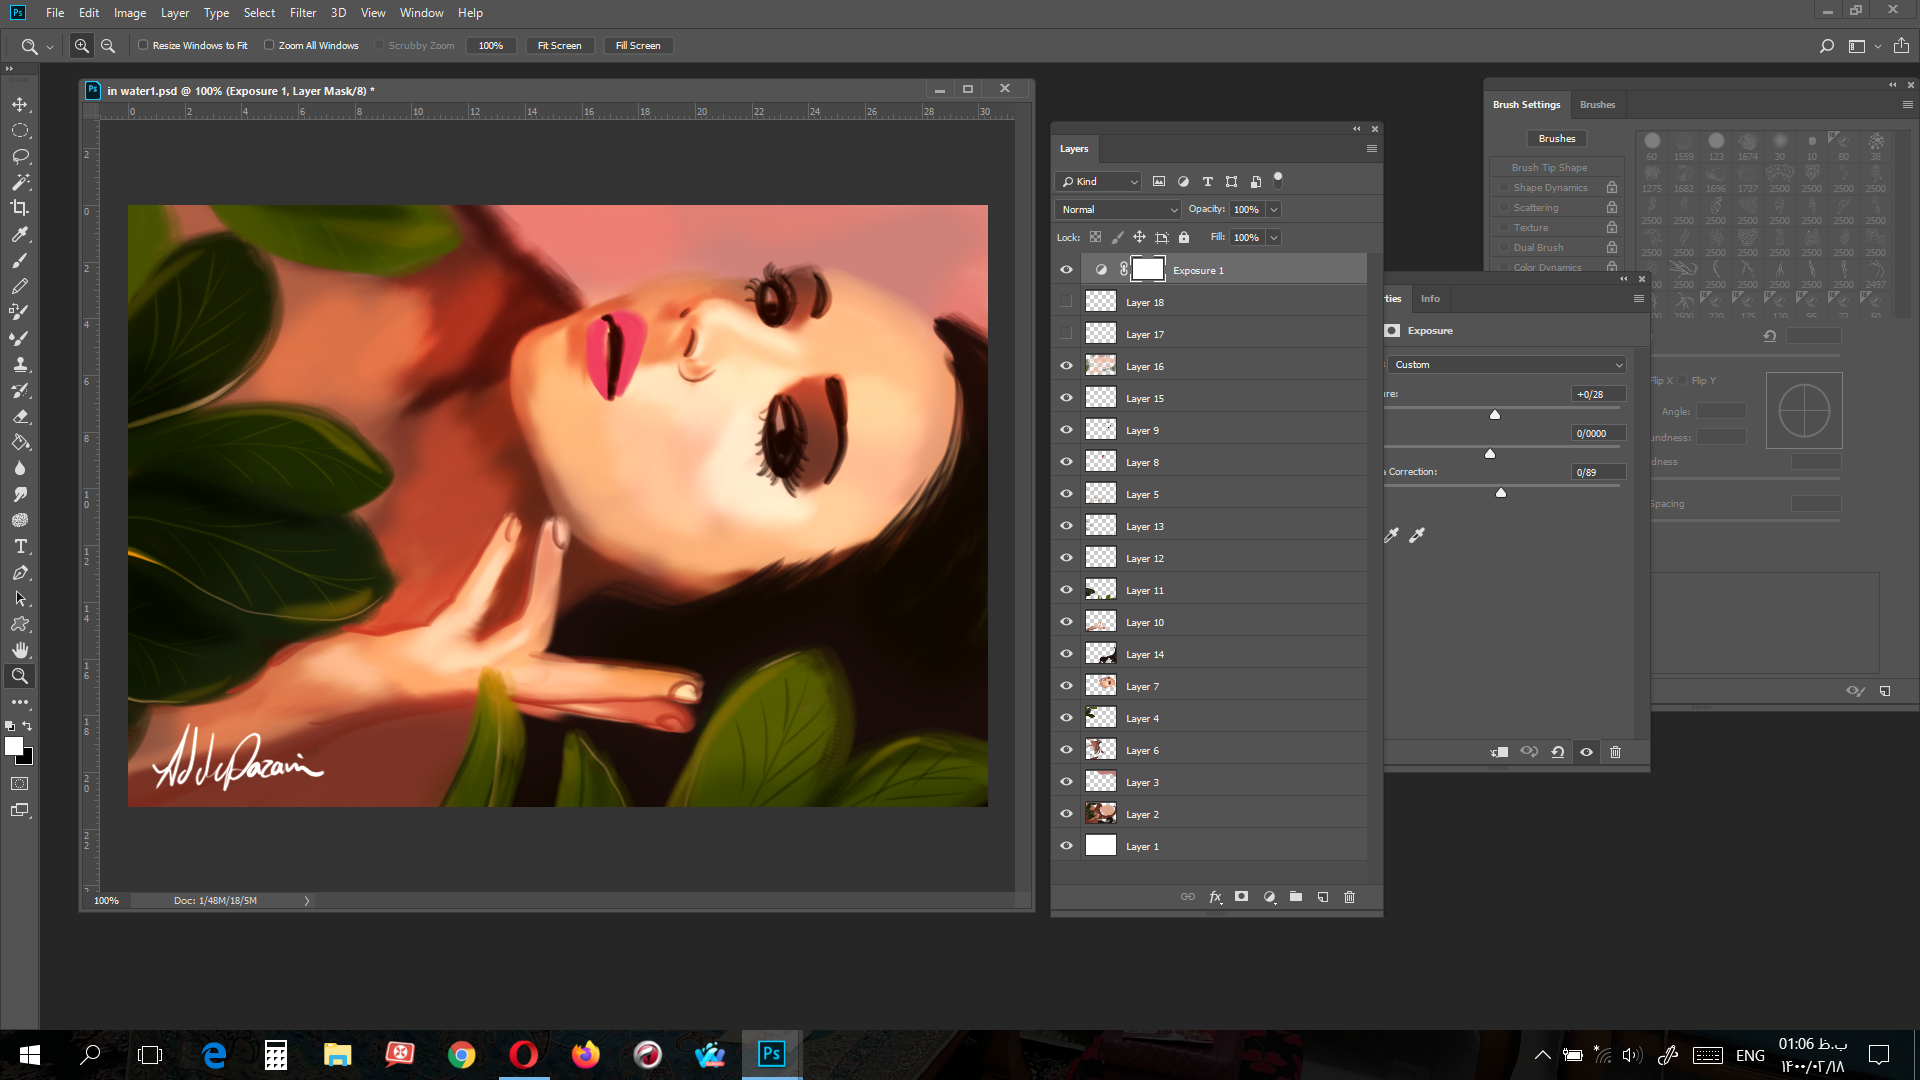Image resolution: width=1920 pixels, height=1080 pixels.
Task: Click the Lock all padlock icon
Action: pyautogui.click(x=1184, y=238)
